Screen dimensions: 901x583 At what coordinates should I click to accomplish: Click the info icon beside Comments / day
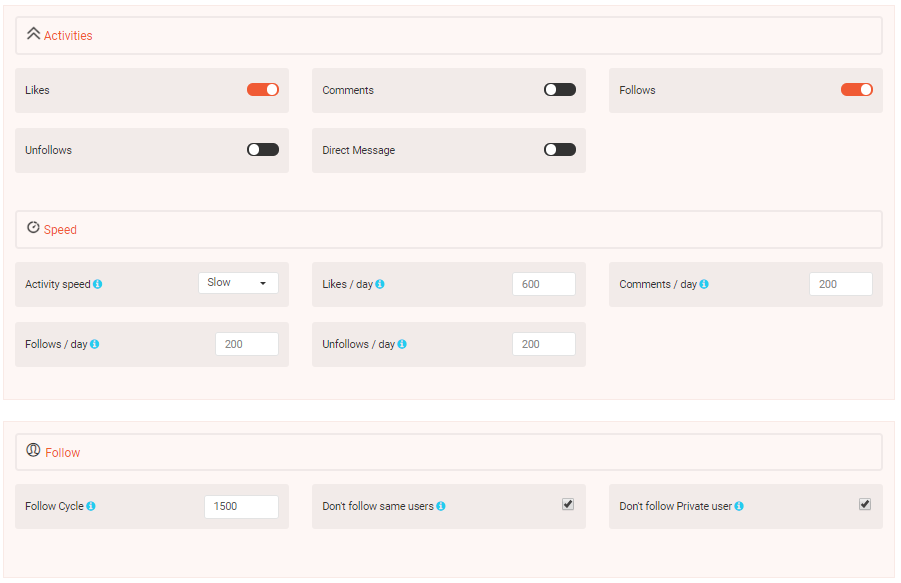(x=703, y=284)
